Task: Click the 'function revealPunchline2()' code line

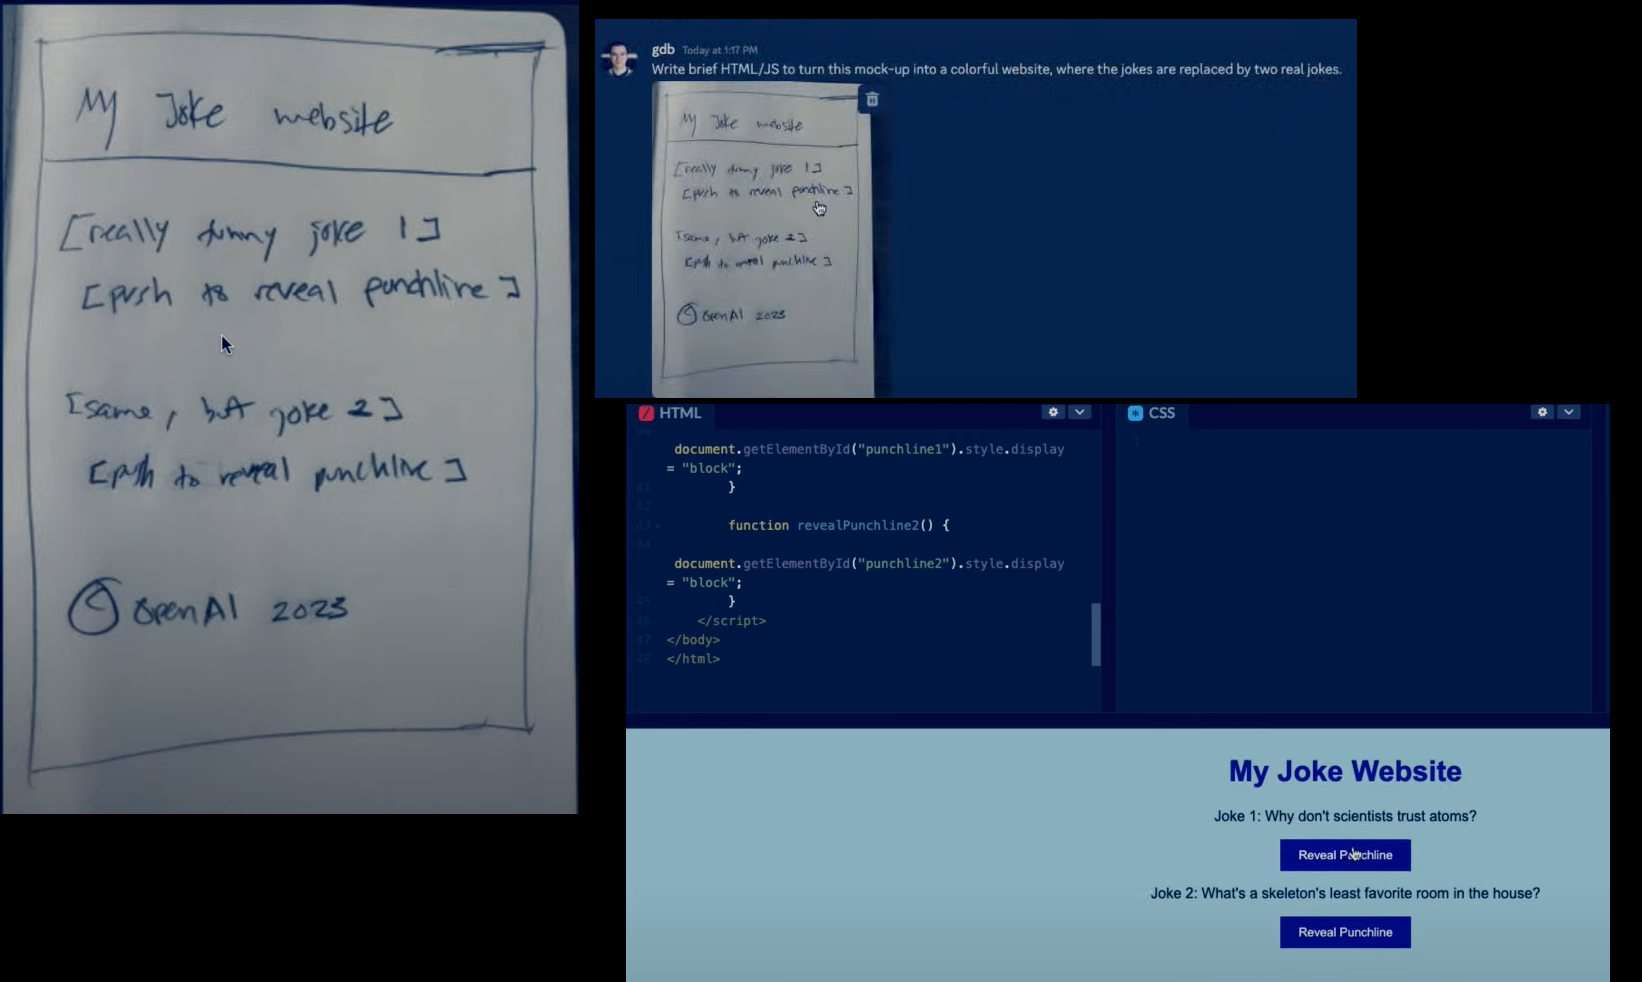Action: pos(838,525)
